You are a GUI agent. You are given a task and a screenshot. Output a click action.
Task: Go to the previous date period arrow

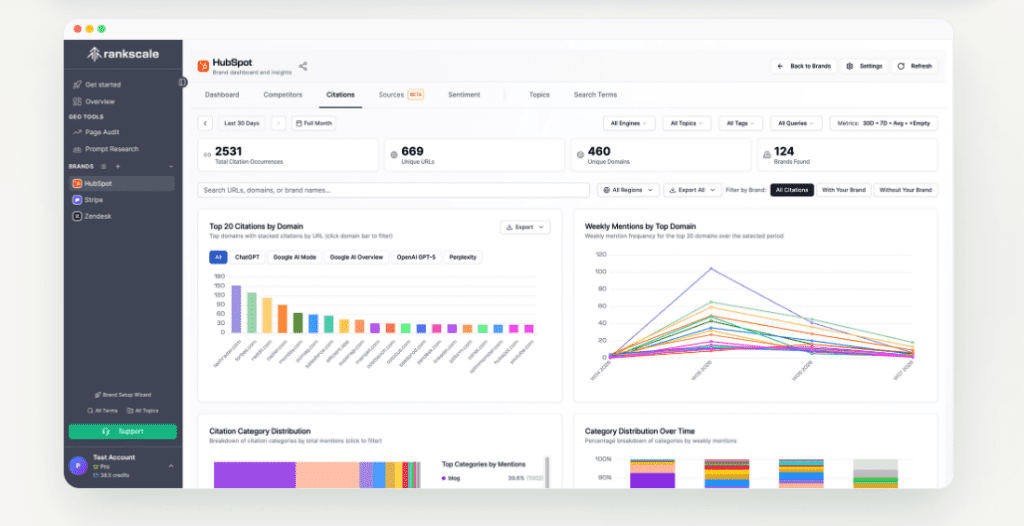pos(205,123)
